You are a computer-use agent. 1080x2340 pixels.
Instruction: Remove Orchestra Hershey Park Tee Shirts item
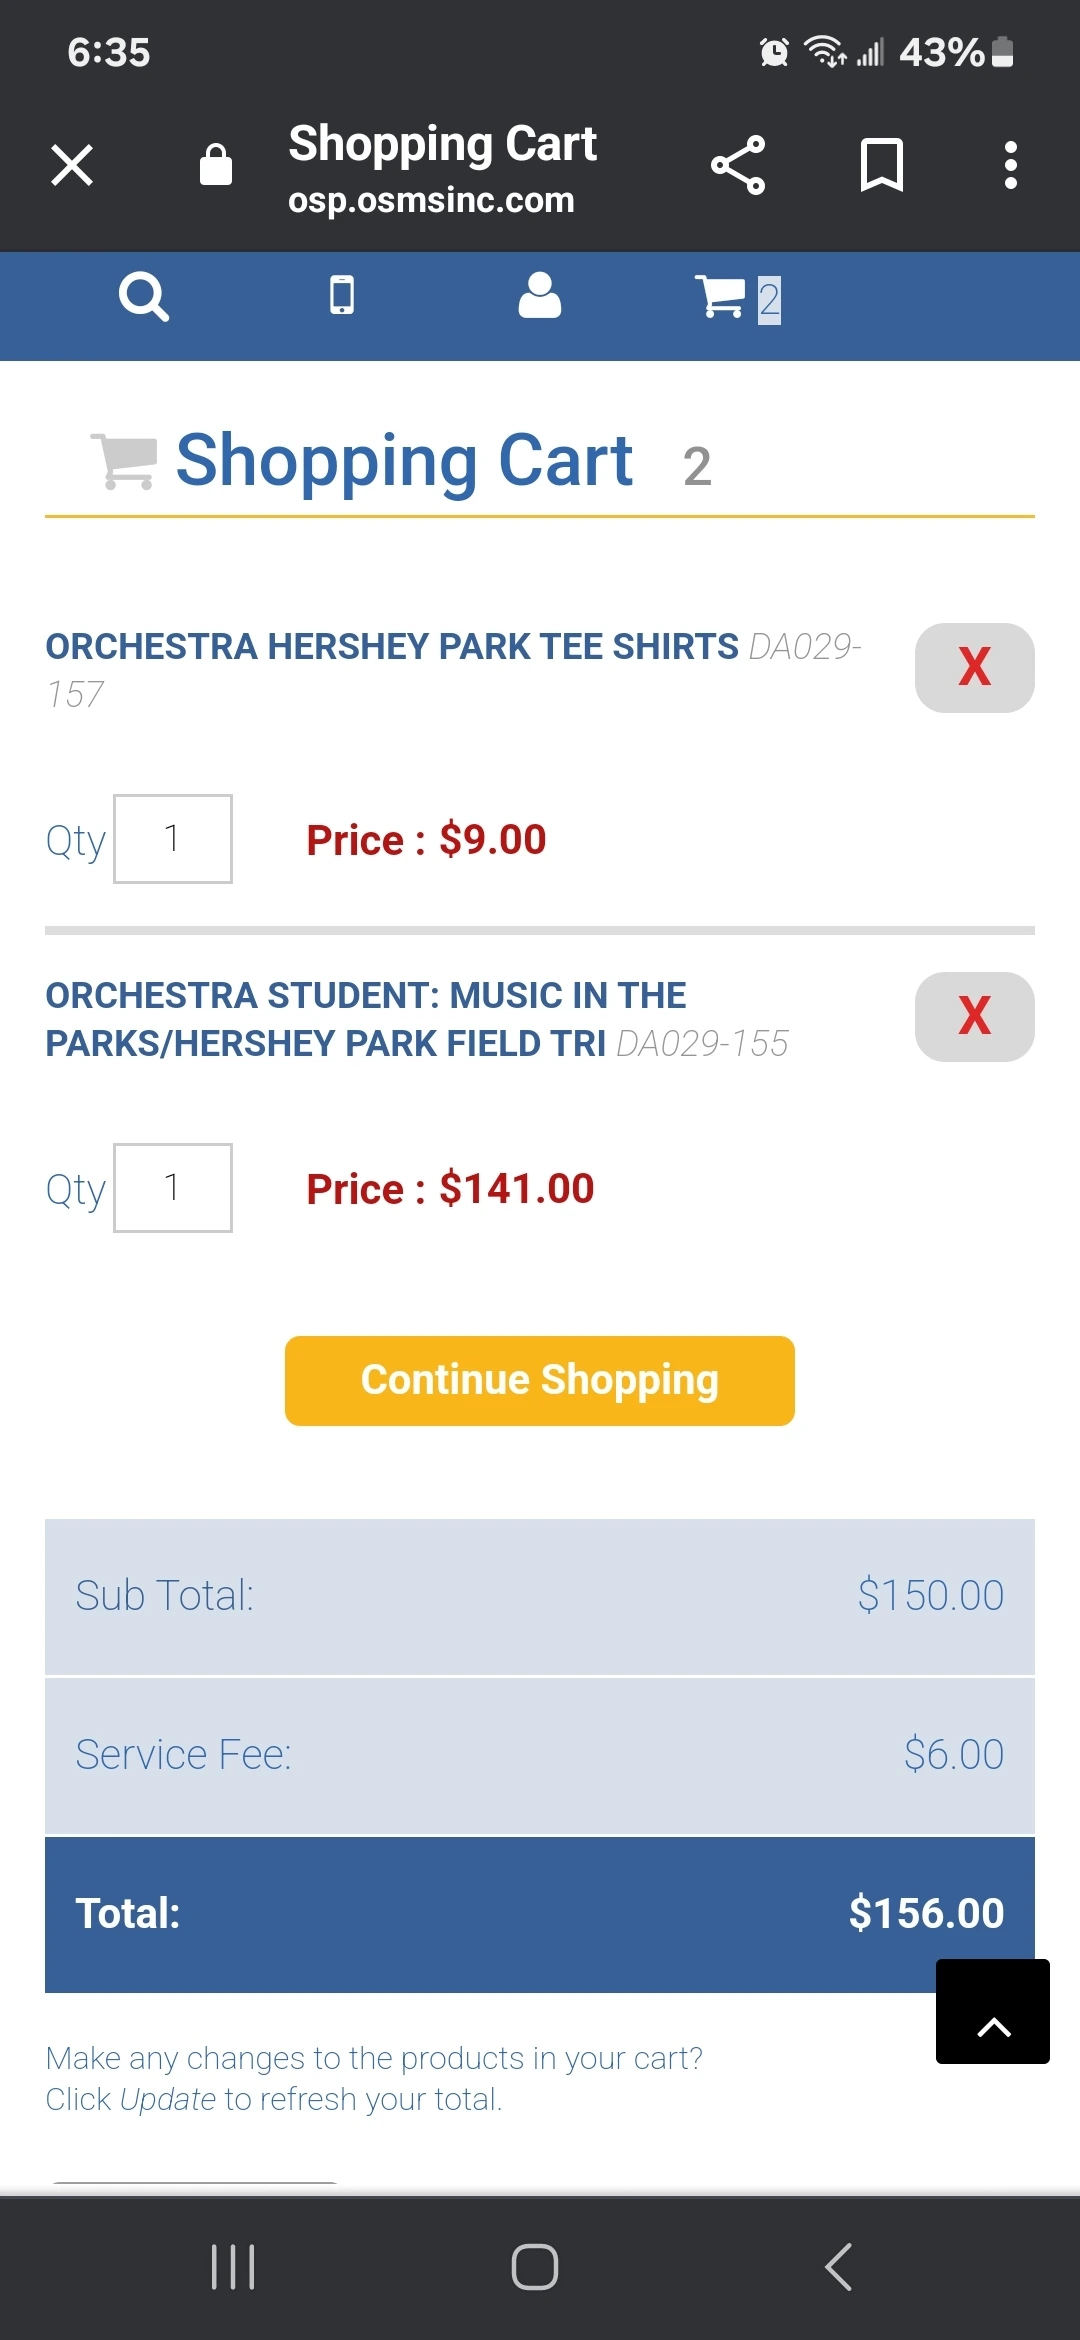975,668
